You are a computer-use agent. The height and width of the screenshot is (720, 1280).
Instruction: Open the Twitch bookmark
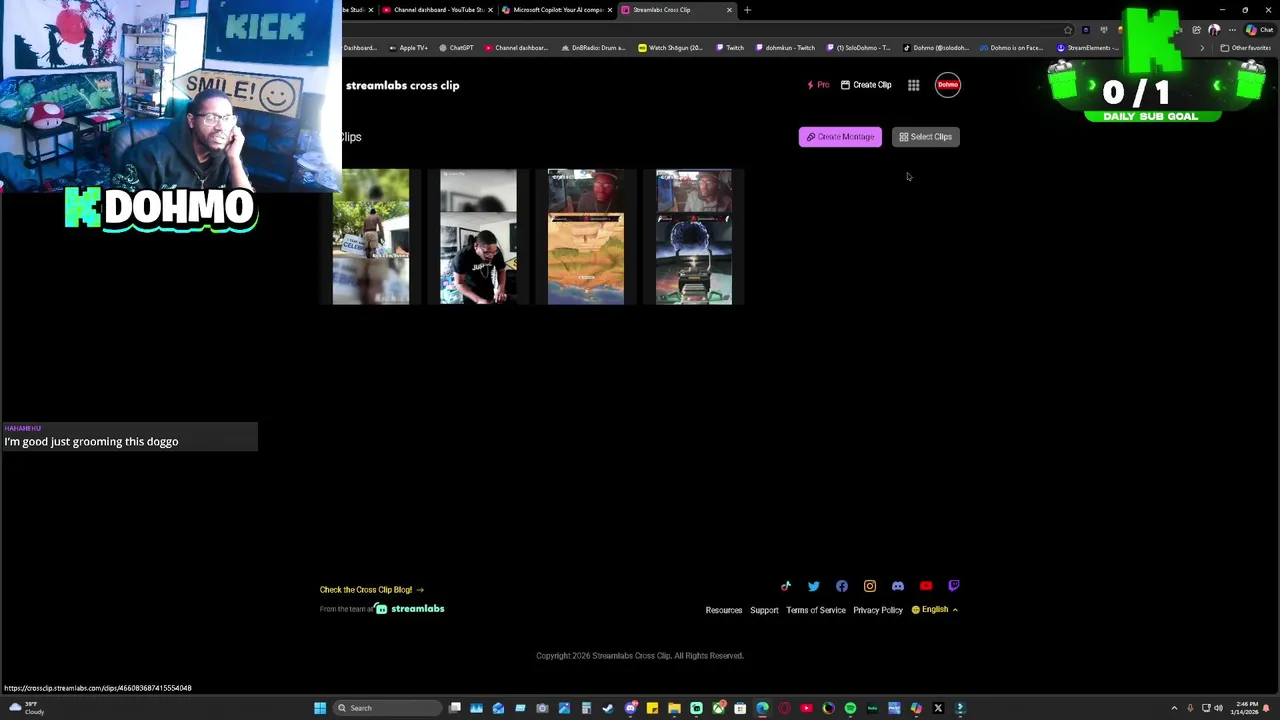click(x=730, y=48)
